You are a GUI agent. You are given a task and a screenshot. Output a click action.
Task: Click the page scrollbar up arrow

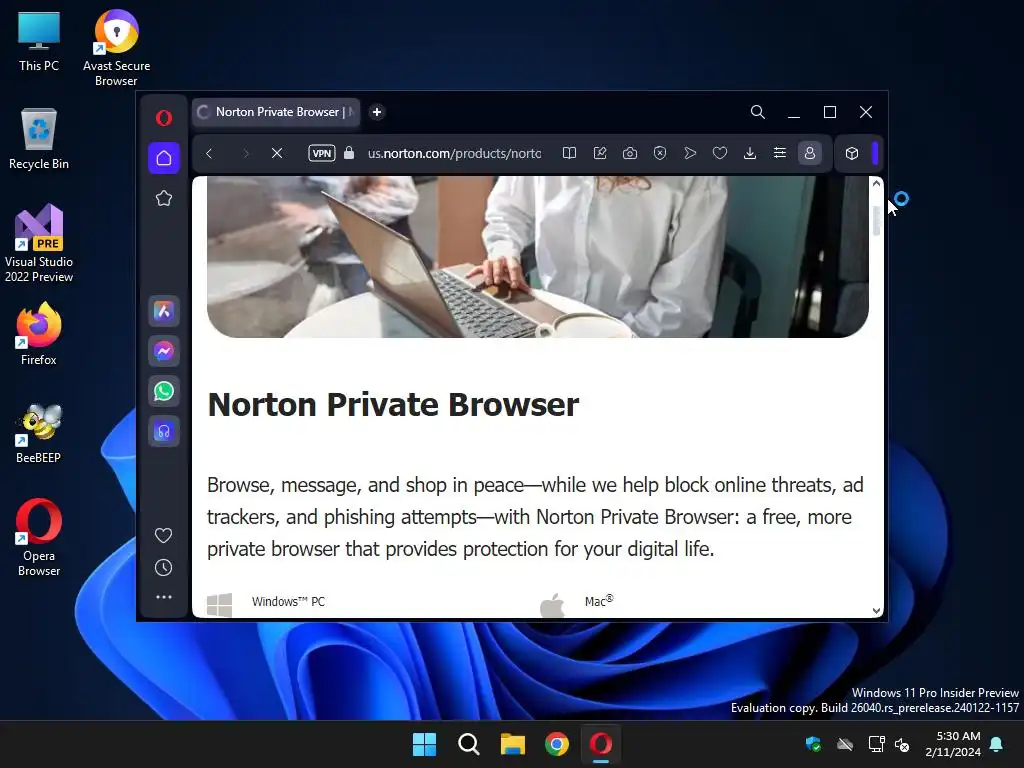(876, 184)
